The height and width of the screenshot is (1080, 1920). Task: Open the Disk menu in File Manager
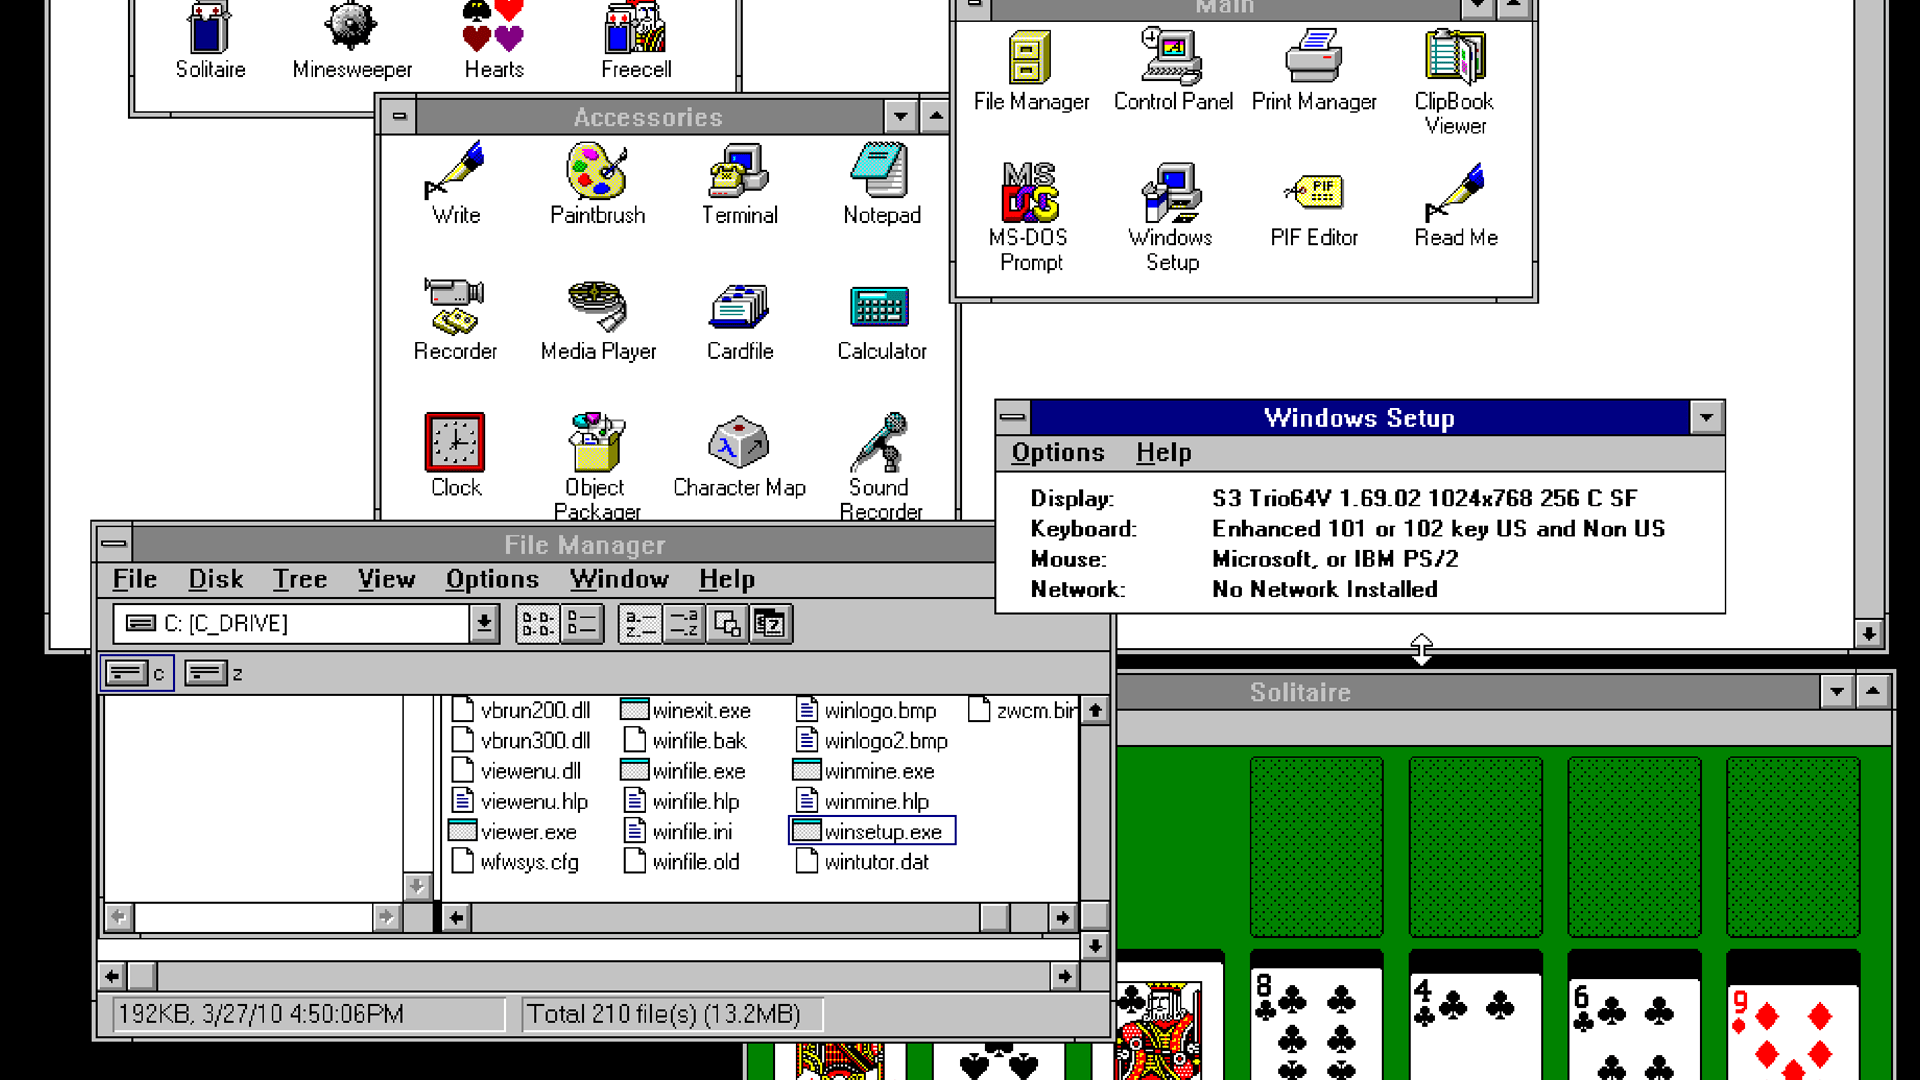[214, 579]
